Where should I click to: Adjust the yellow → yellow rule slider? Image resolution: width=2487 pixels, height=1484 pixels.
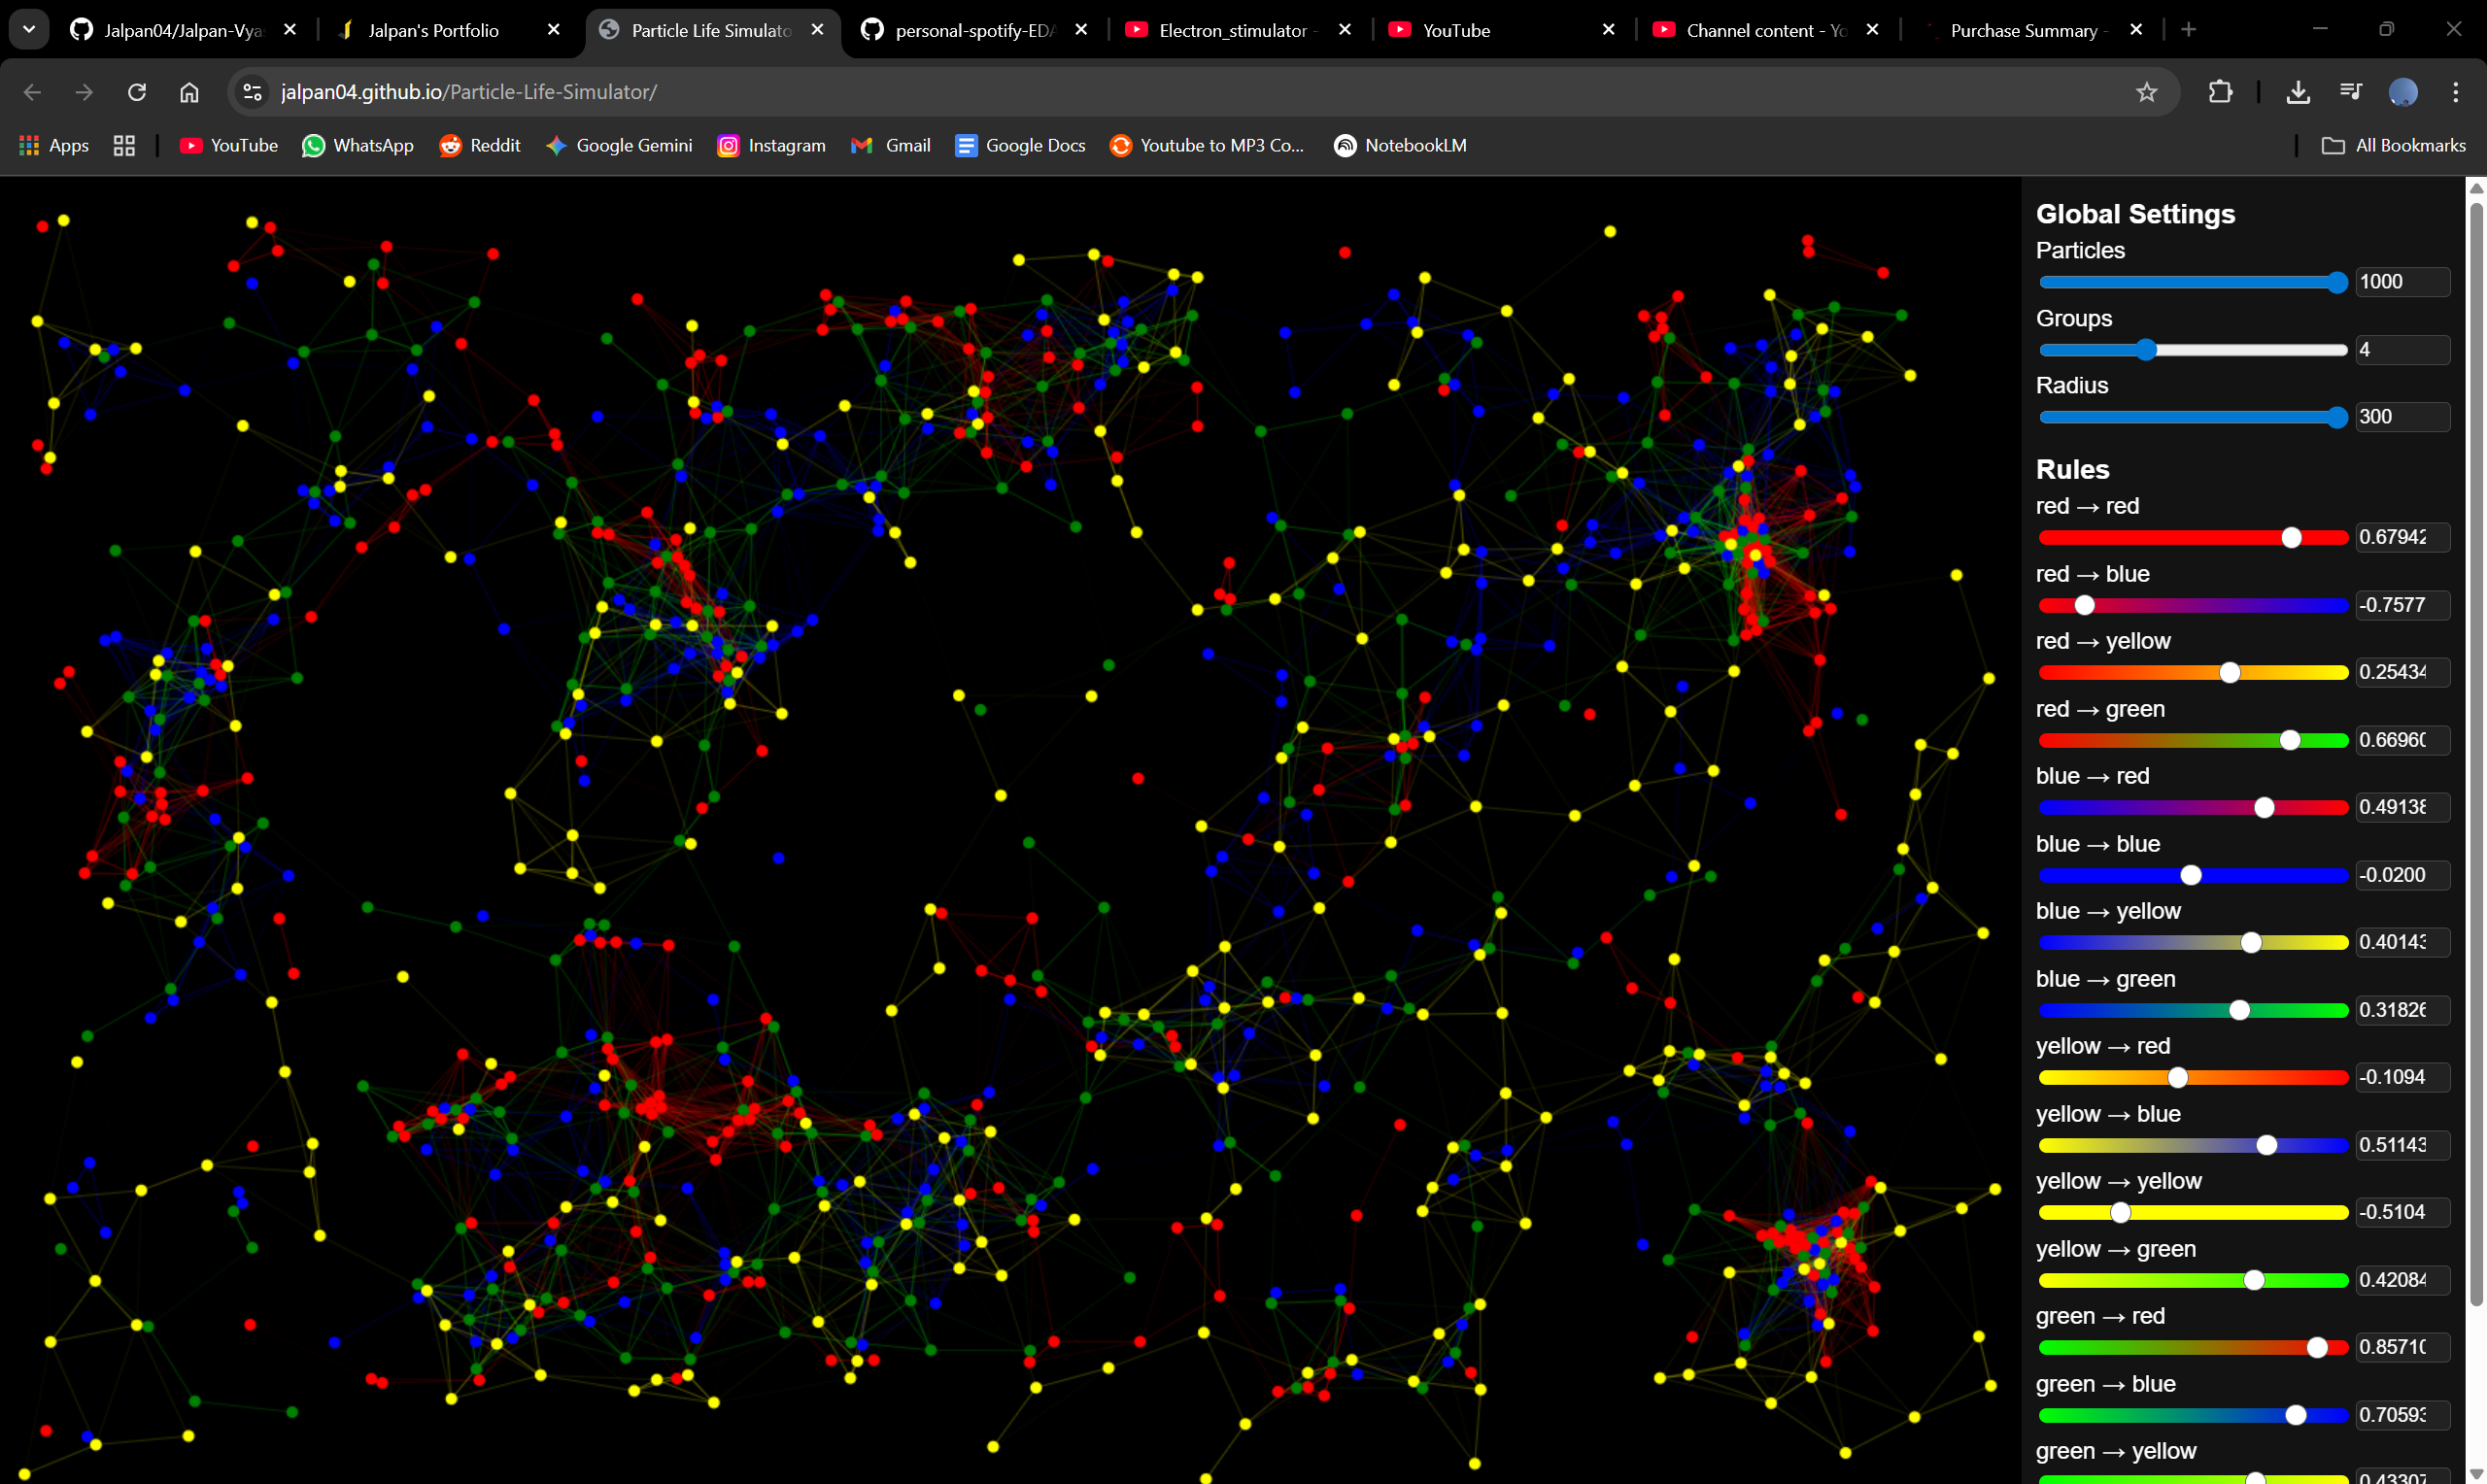coord(2192,1213)
